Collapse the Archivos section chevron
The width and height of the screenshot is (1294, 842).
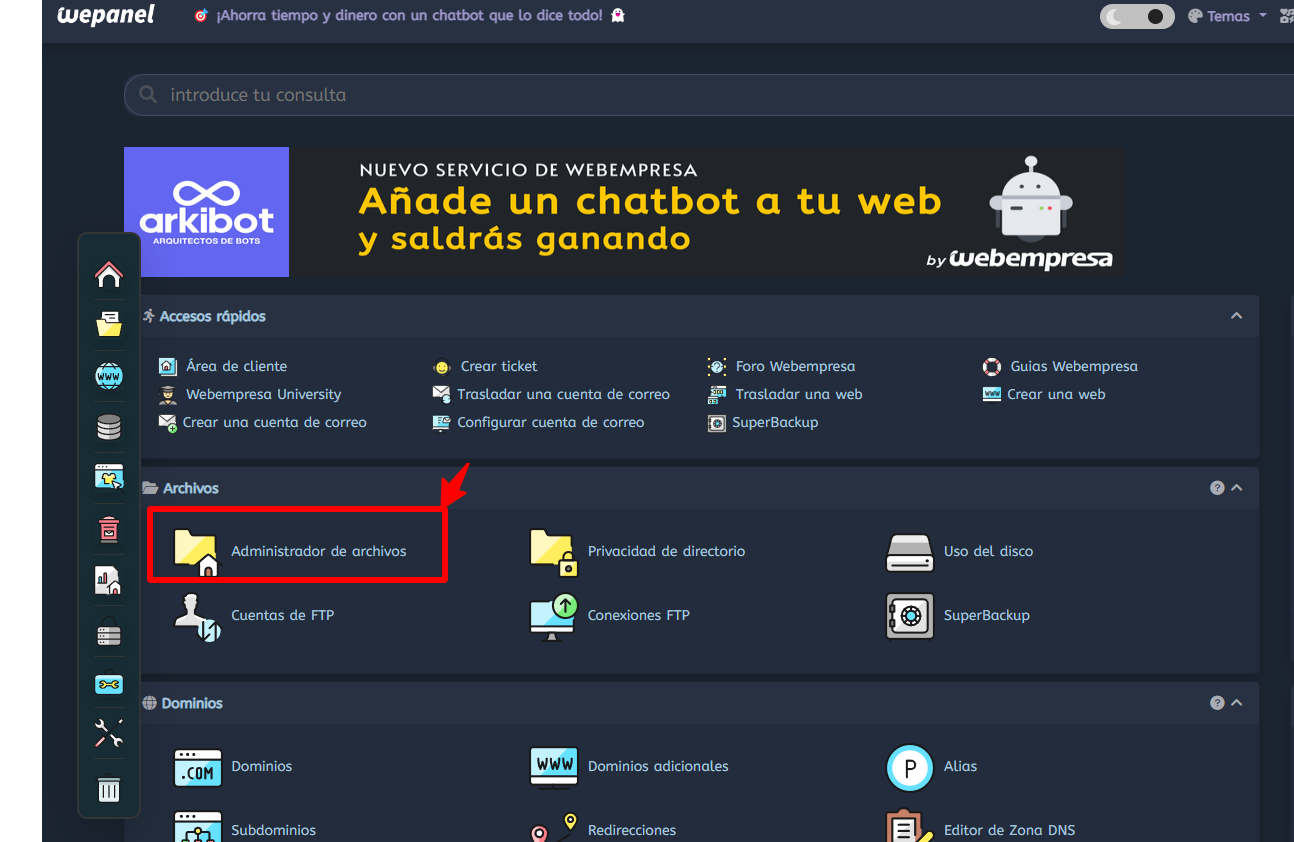pyautogui.click(x=1237, y=488)
